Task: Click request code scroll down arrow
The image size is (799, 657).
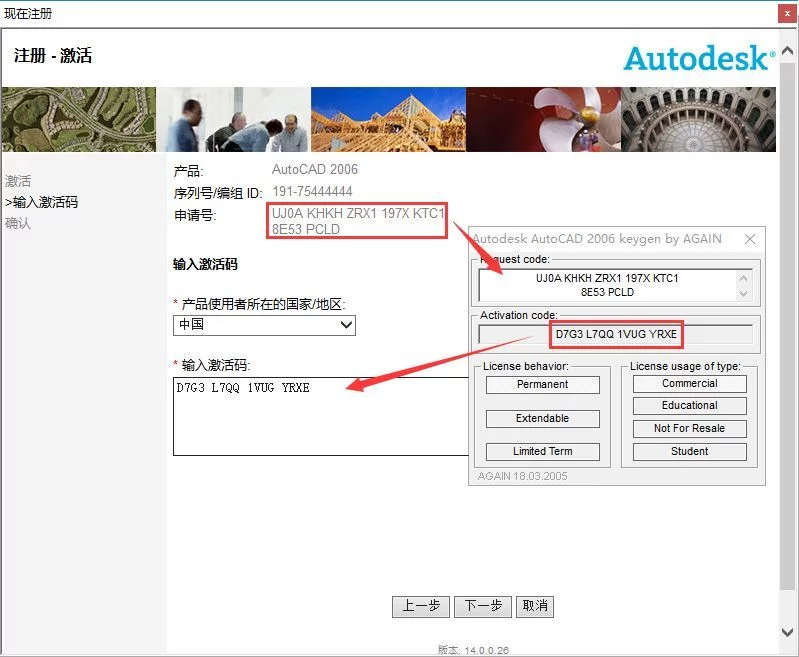Action: tap(743, 294)
